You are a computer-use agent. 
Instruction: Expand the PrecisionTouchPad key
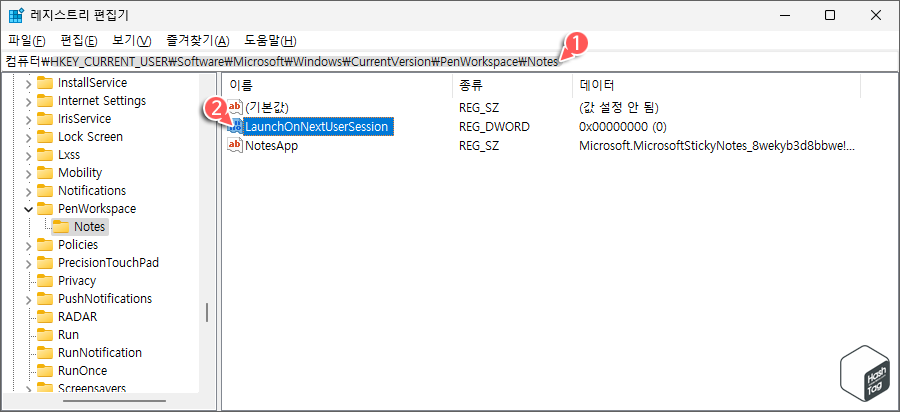(29, 263)
